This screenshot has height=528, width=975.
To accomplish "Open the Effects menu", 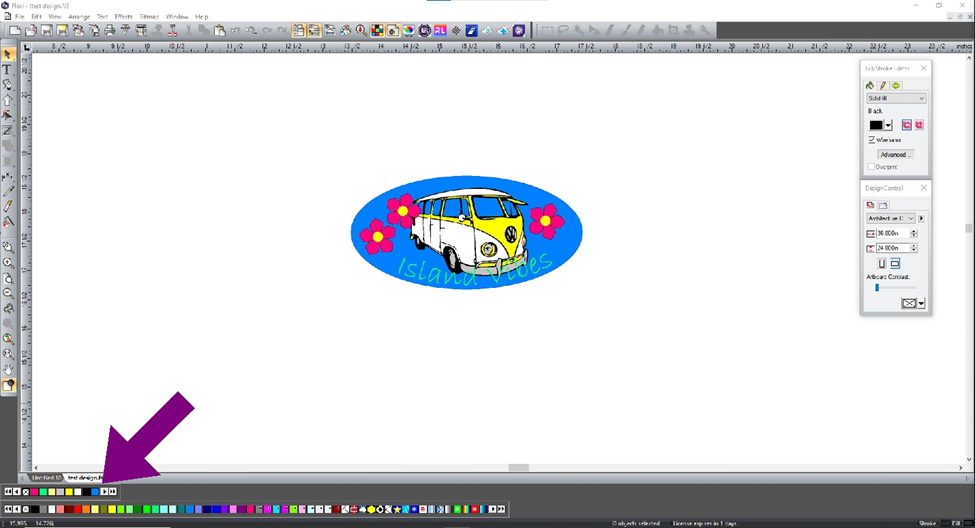I will pyautogui.click(x=123, y=17).
